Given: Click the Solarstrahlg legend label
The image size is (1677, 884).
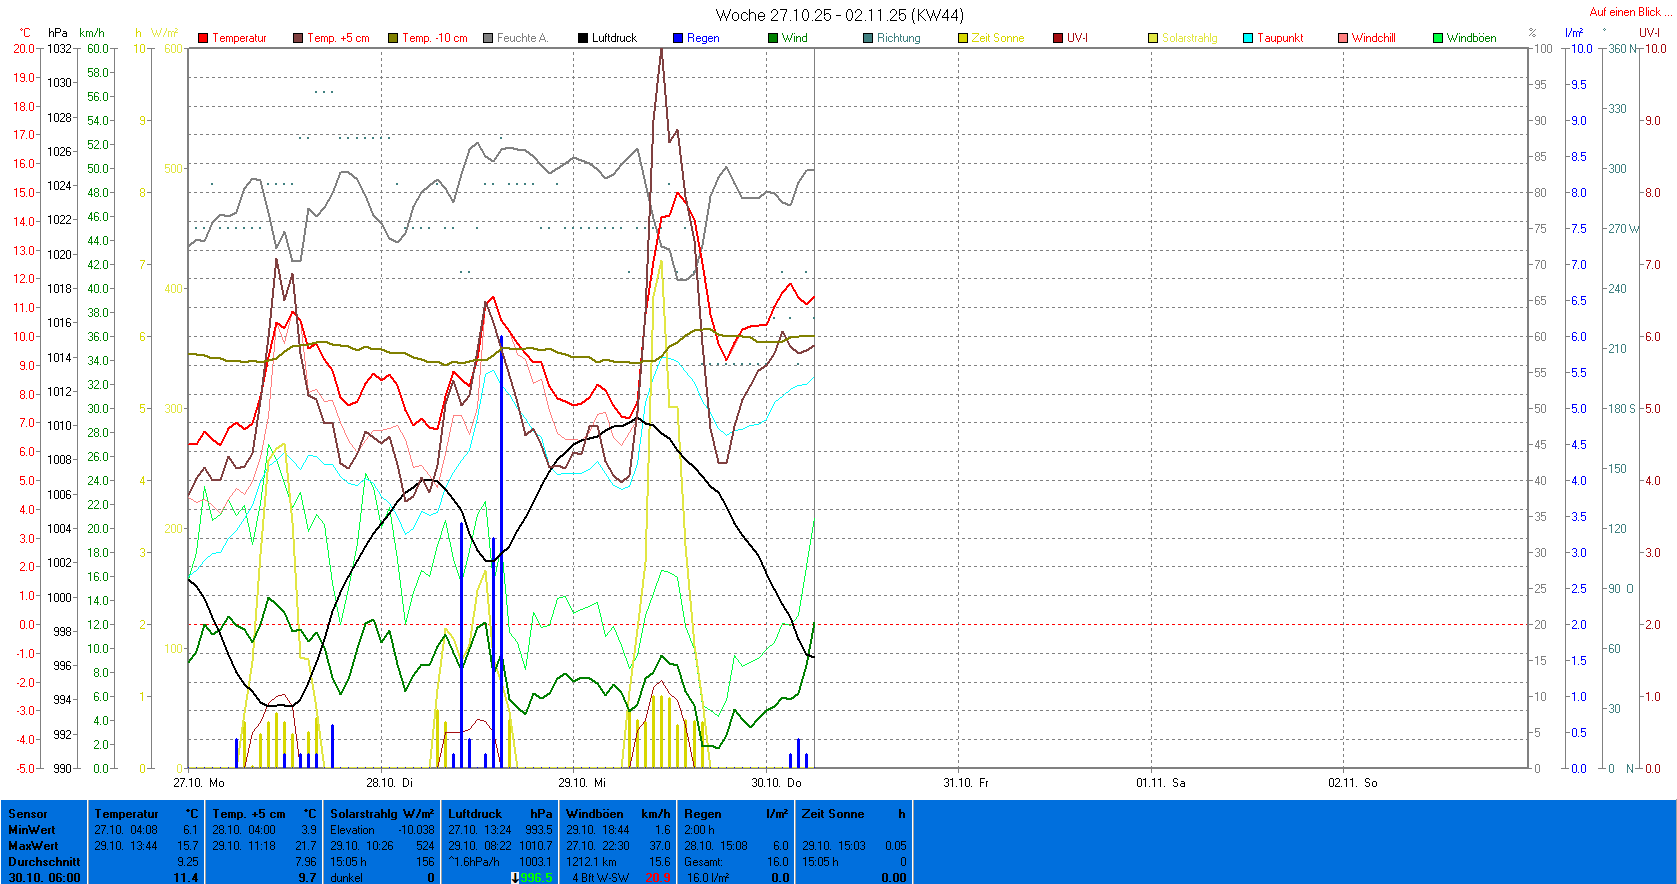Looking at the screenshot, I should pos(1189,38).
